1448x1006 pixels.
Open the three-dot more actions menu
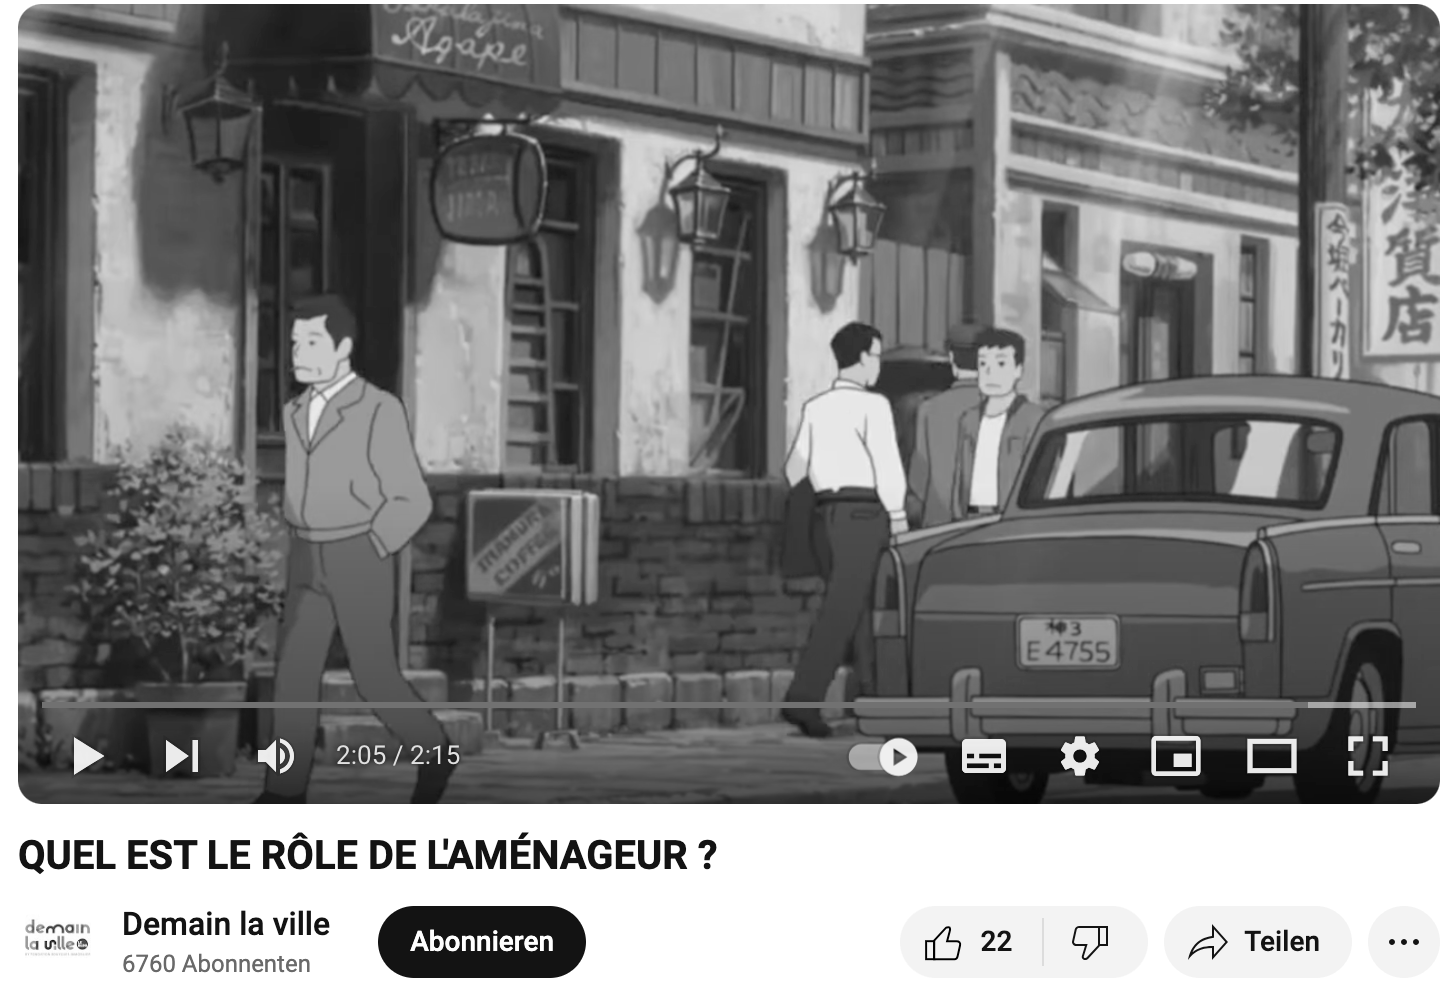click(x=1403, y=942)
